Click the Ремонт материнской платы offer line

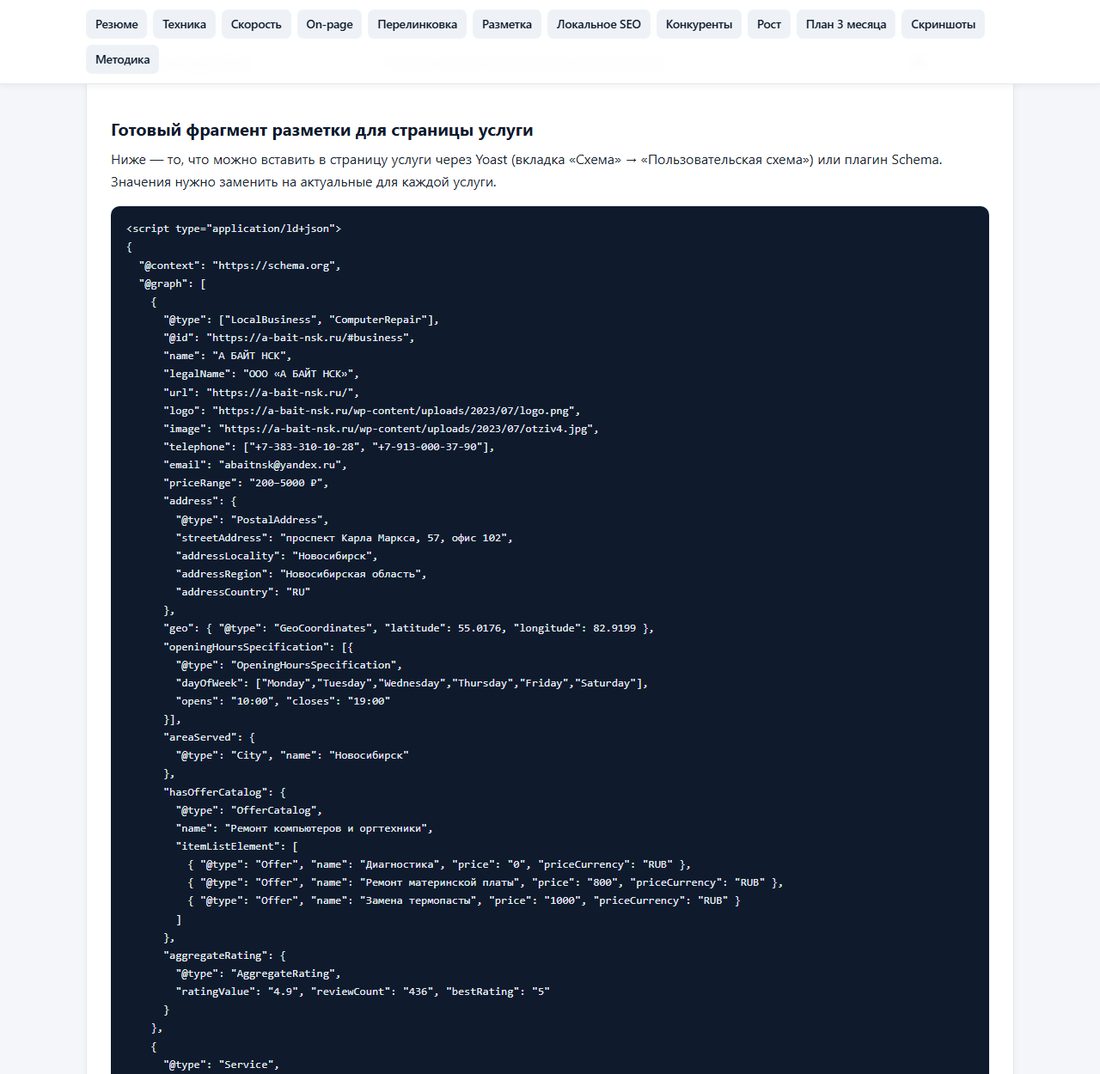(x=485, y=882)
